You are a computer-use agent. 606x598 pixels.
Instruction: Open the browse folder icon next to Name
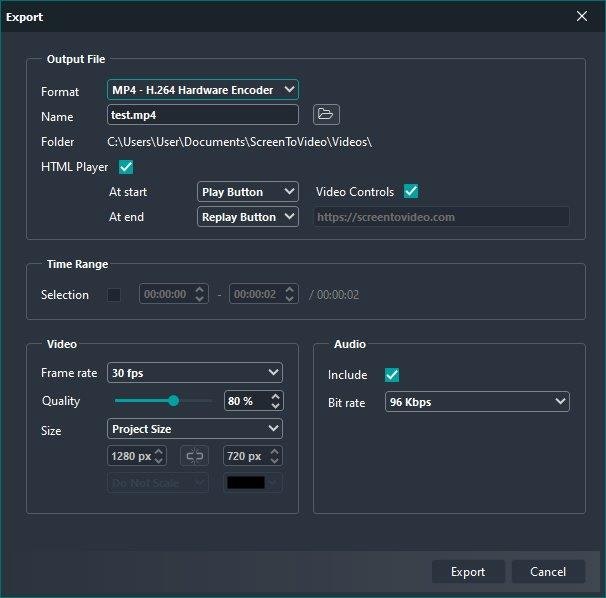coord(326,114)
